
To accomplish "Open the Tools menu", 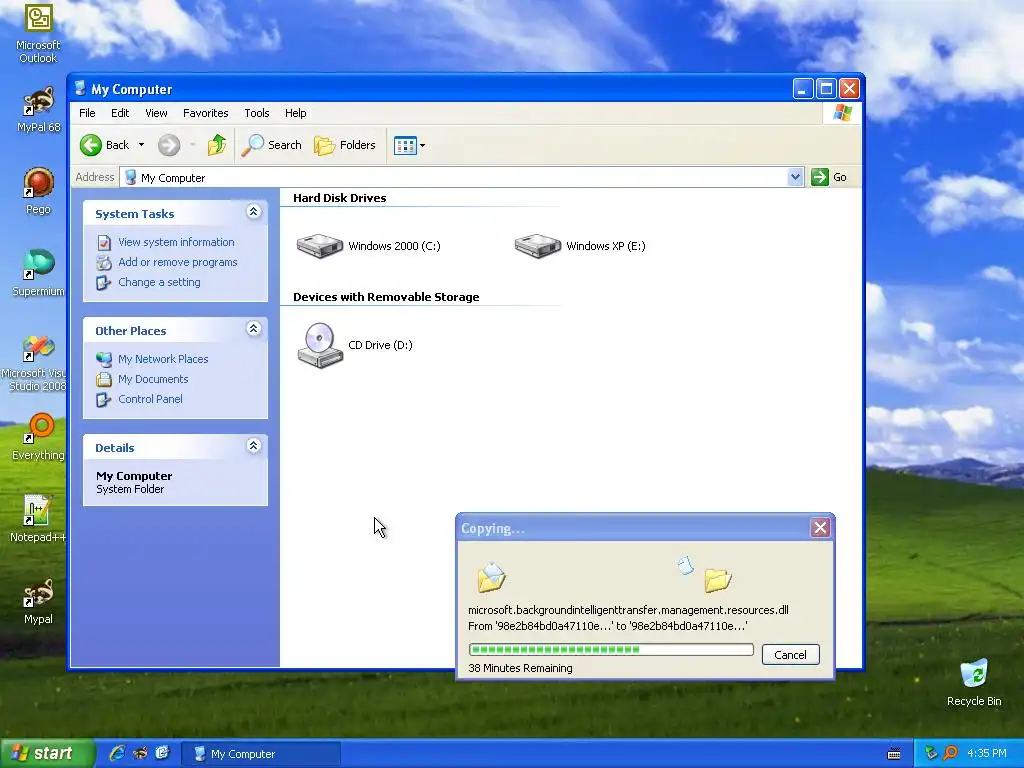I will tap(257, 113).
